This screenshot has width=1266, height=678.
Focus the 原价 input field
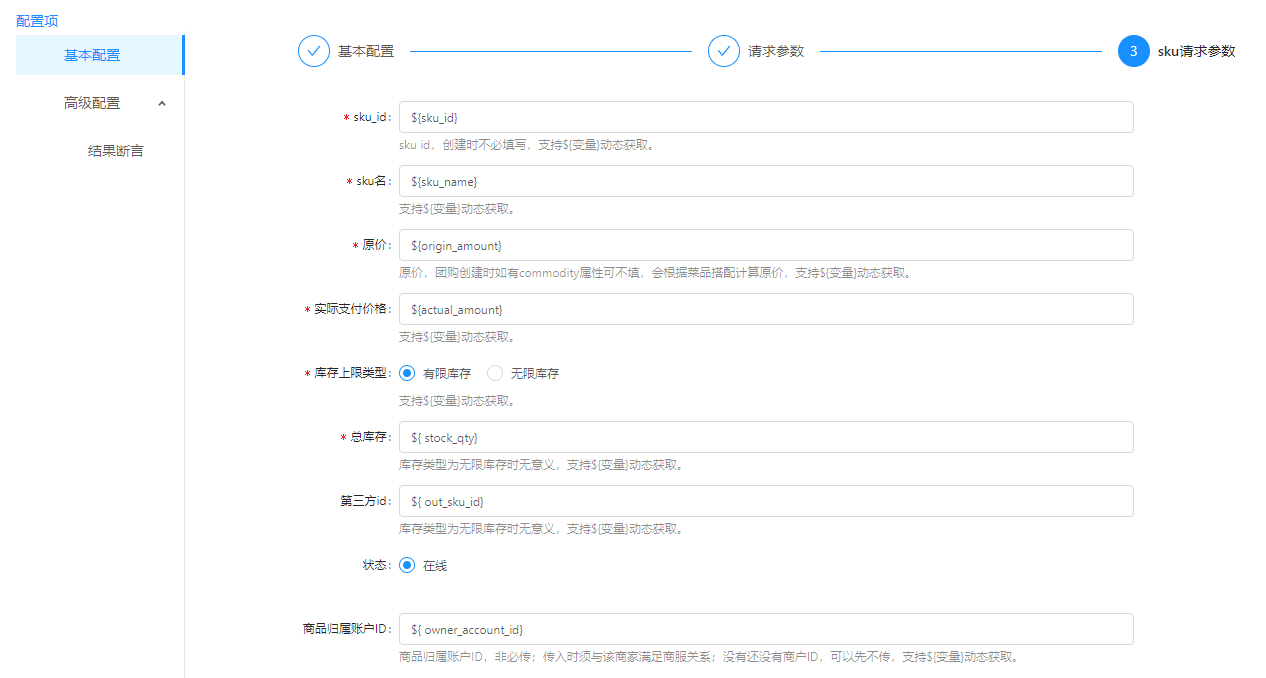pyautogui.click(x=766, y=245)
